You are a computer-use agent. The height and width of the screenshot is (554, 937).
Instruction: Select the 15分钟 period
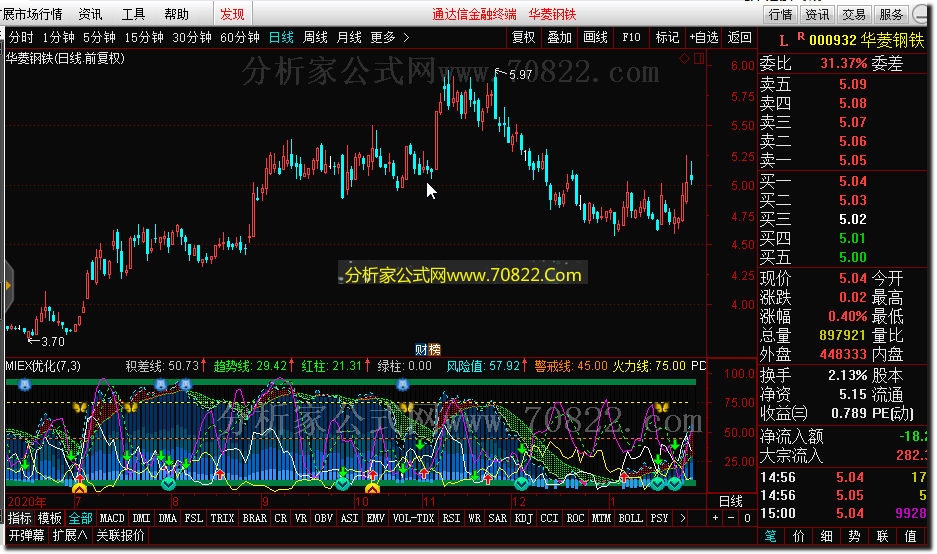(144, 38)
